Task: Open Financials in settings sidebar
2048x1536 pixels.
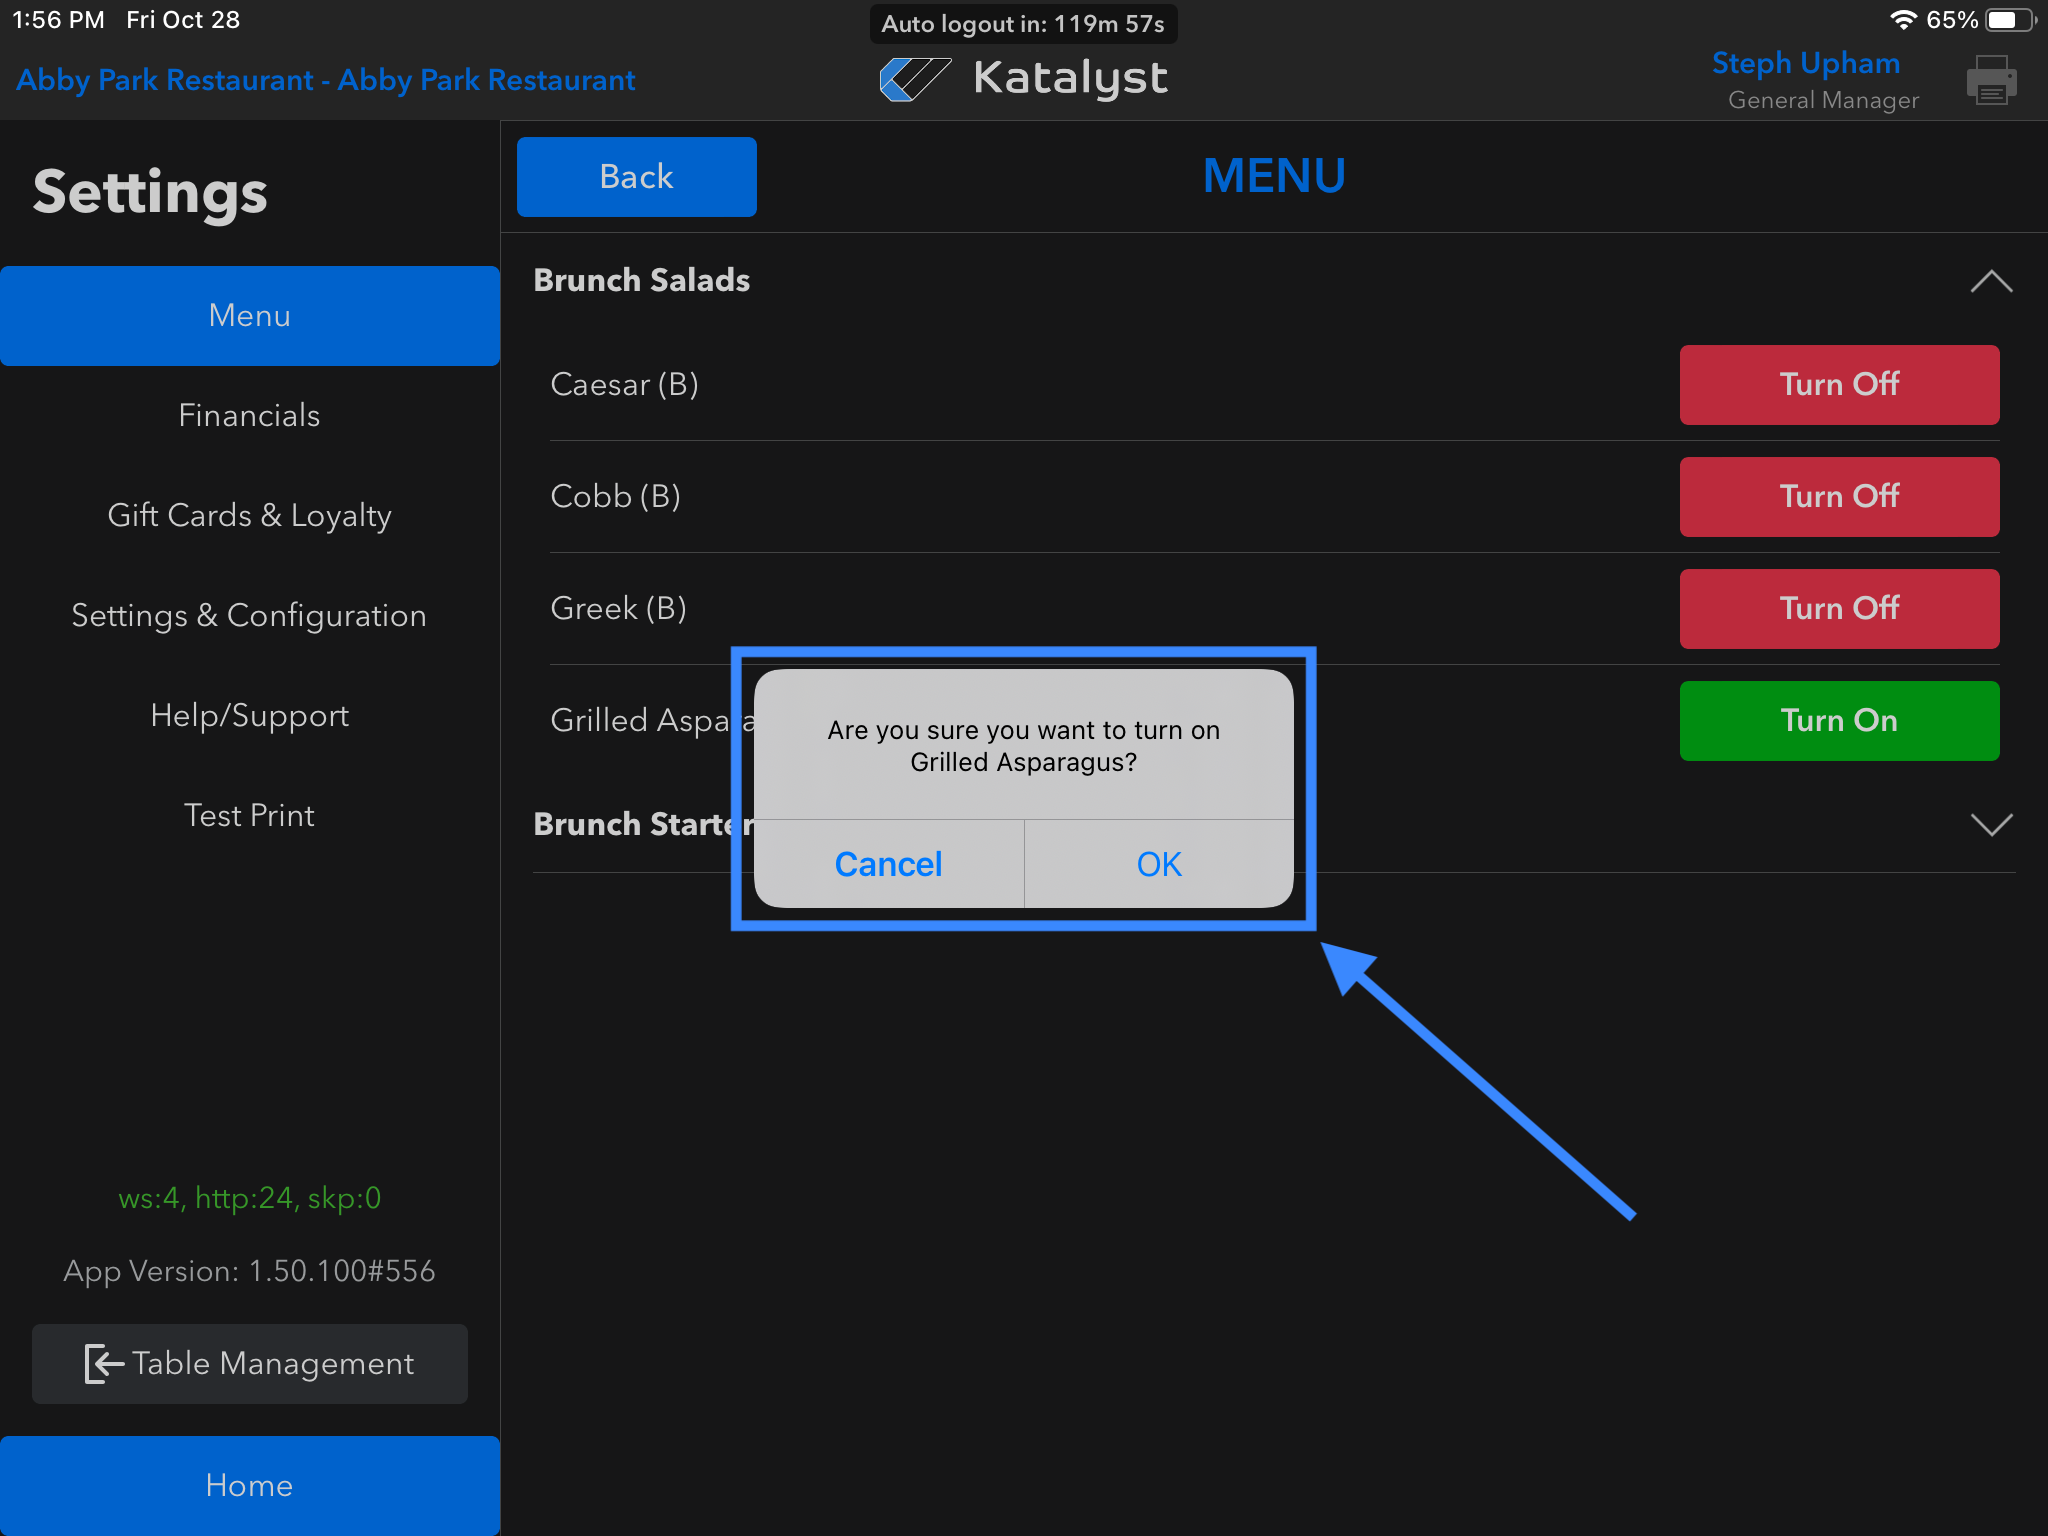Action: click(249, 415)
